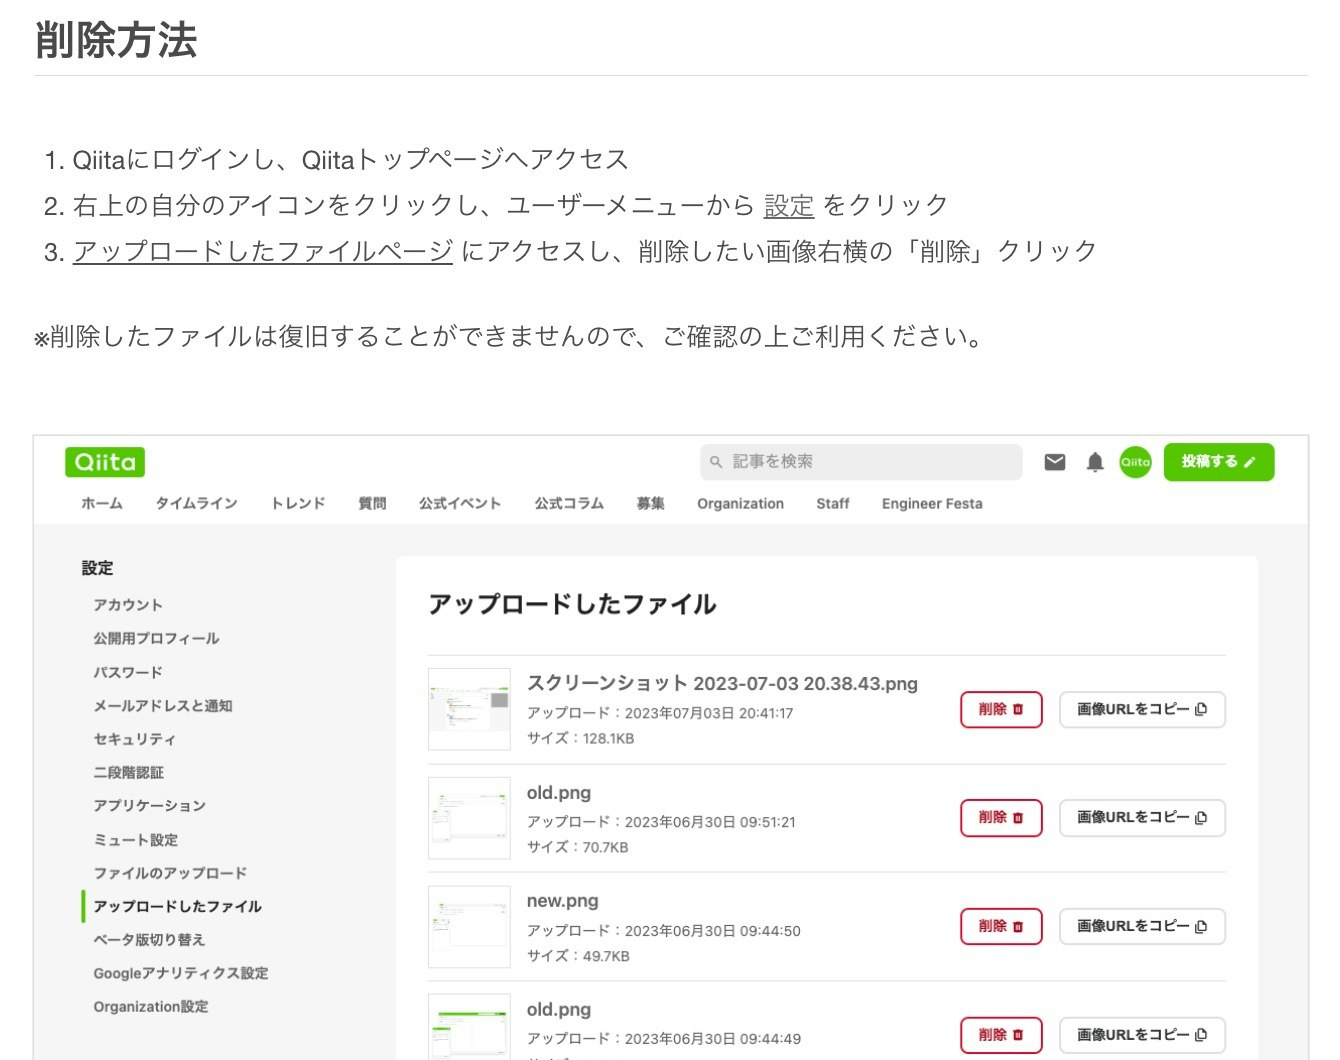Image resolution: width=1340 pixels, height=1060 pixels.
Task: Open the Staff tab
Action: pyautogui.click(x=833, y=504)
